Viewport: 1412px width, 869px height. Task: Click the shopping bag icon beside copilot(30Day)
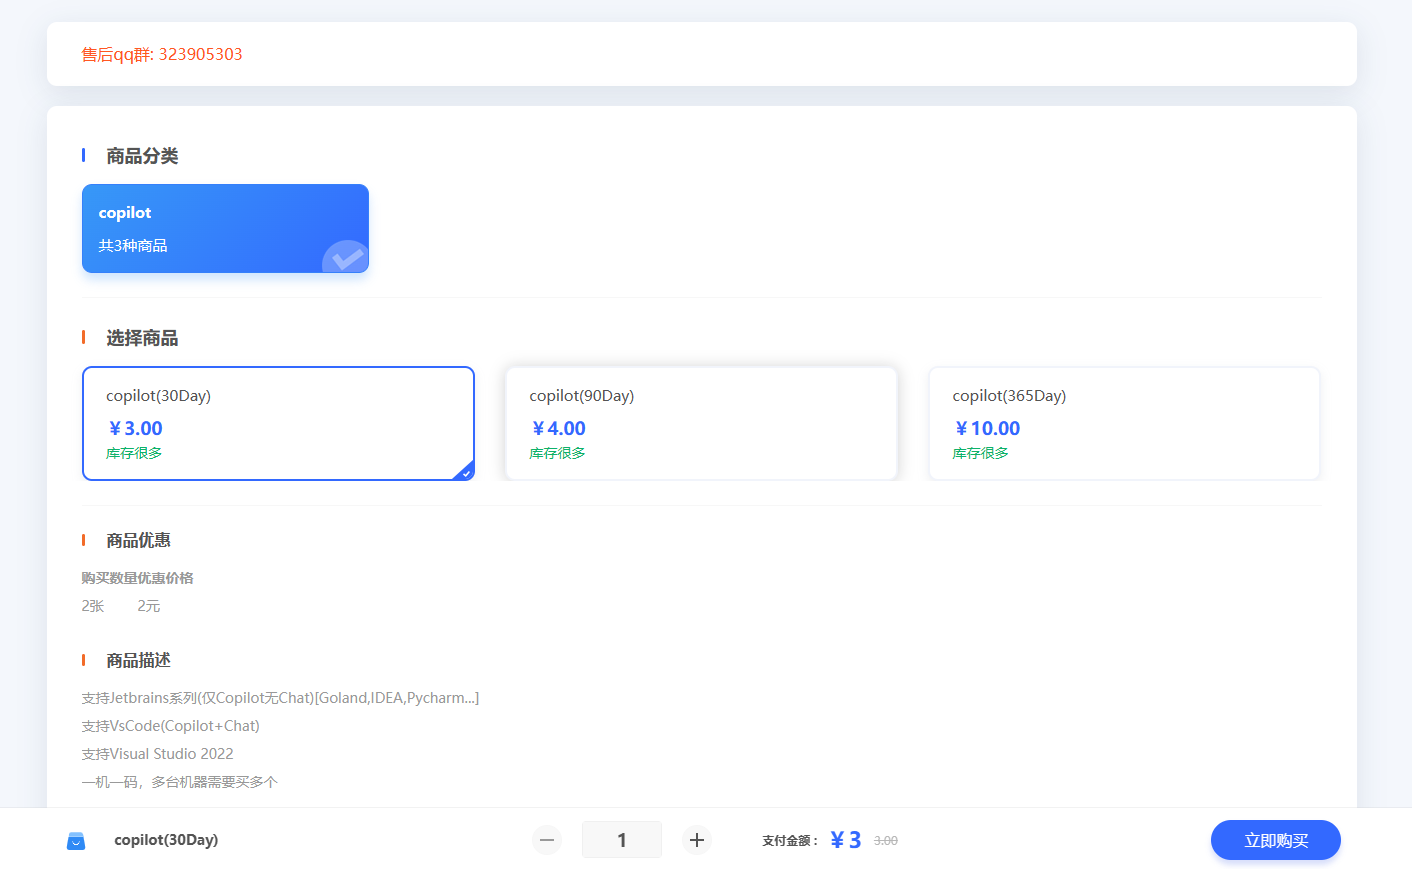click(76, 841)
